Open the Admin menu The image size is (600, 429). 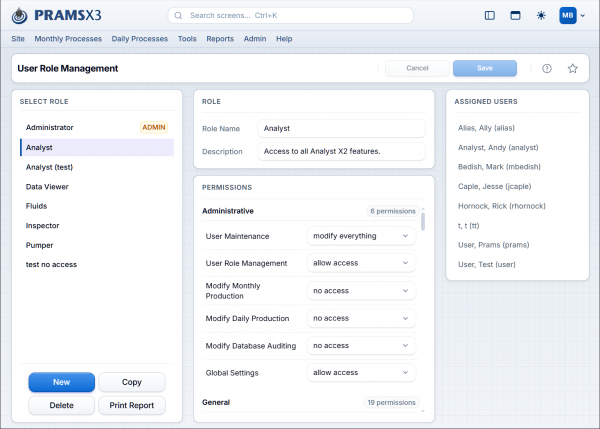pyautogui.click(x=255, y=39)
